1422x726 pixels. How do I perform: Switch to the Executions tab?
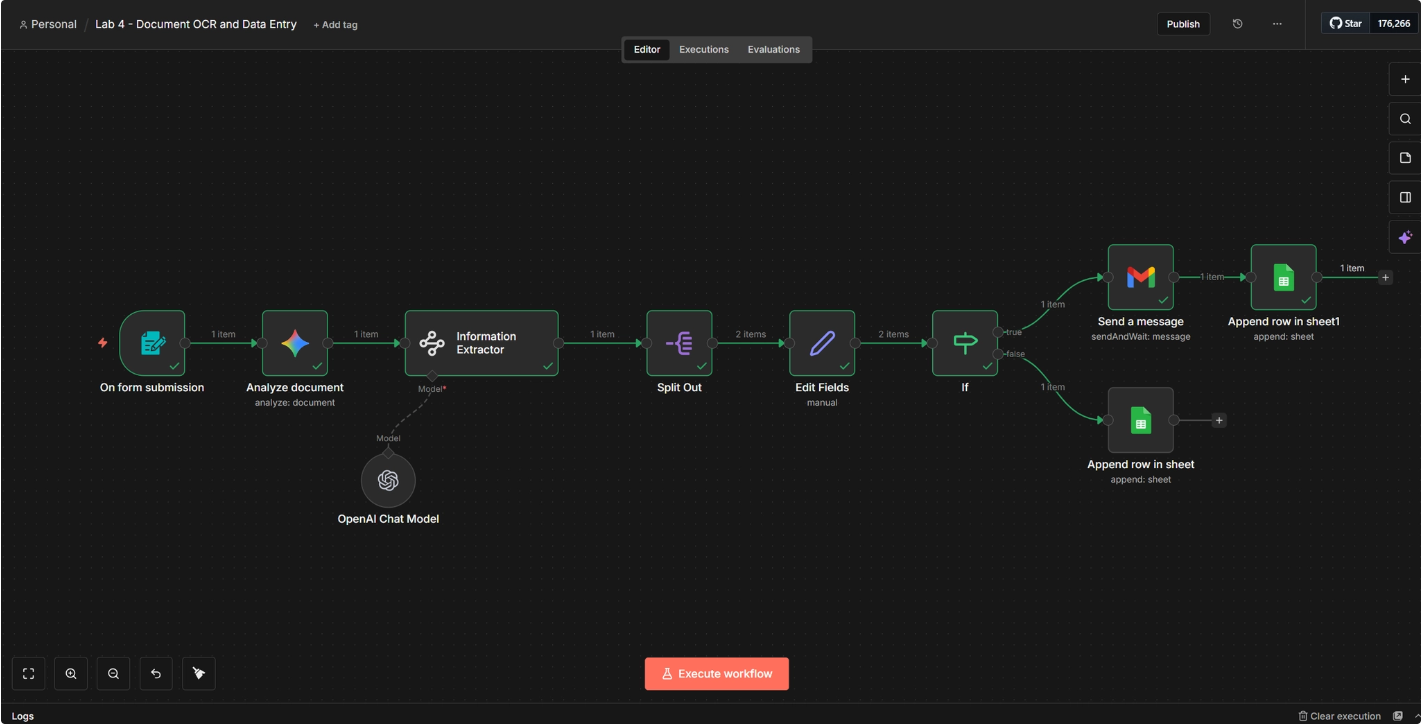[x=703, y=49]
